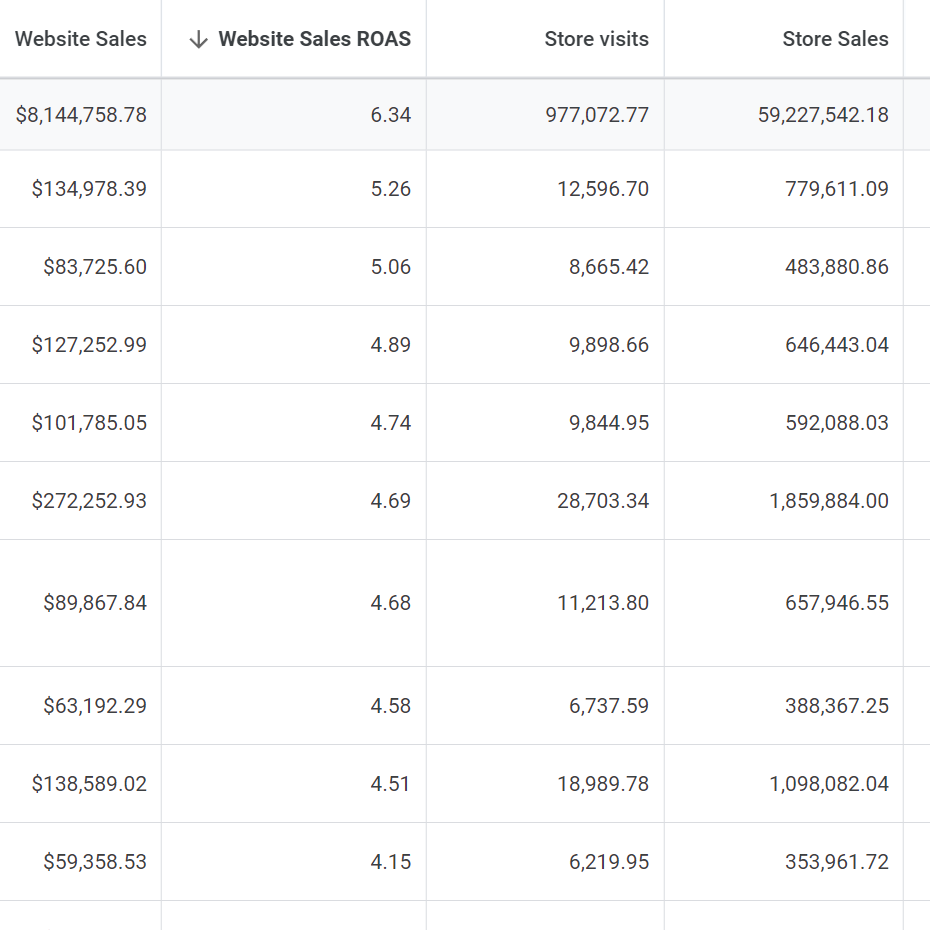The image size is (930, 930).
Task: Click ROAS cell showing 4.68
Action: [391, 603]
